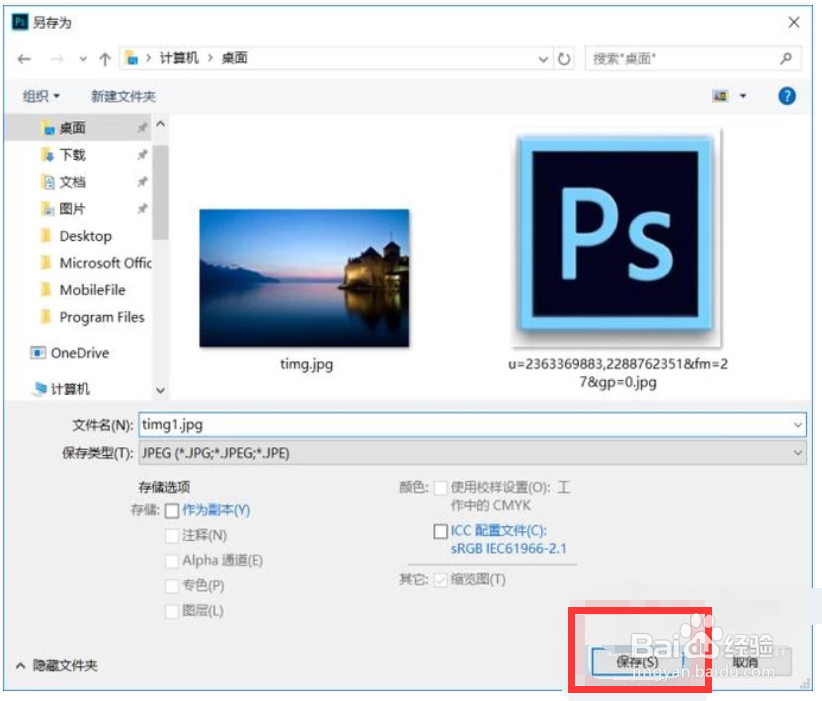Click 保存(S) button
This screenshot has height=701, width=822.
pyautogui.click(x=637, y=662)
